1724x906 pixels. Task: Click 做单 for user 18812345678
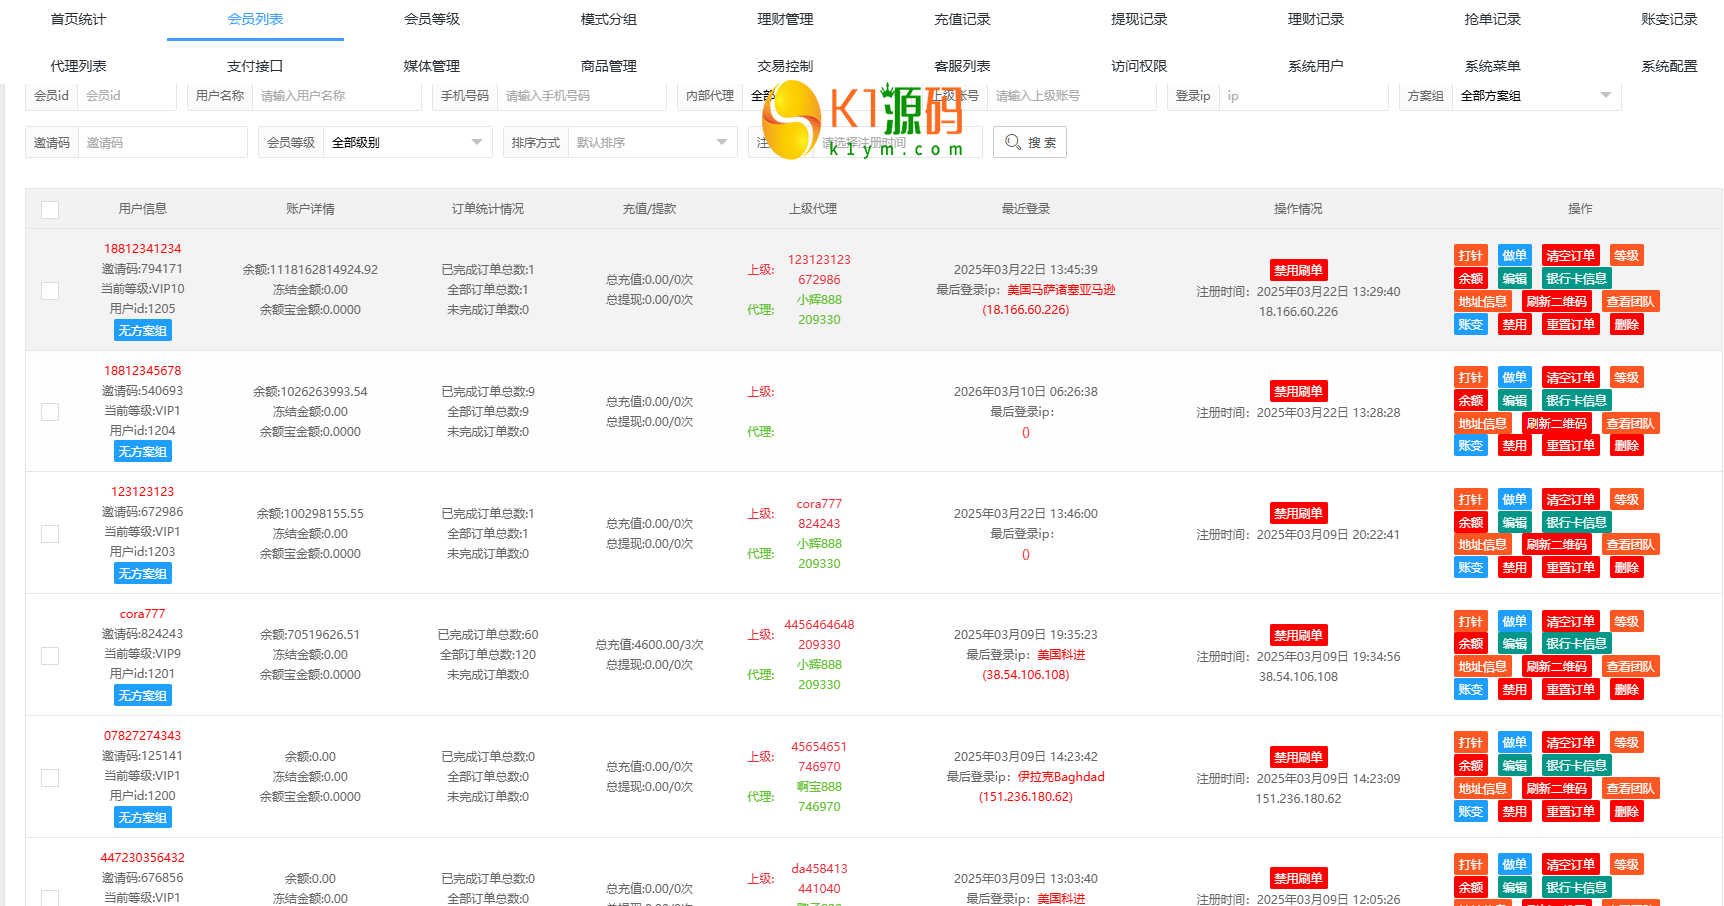pos(1514,378)
